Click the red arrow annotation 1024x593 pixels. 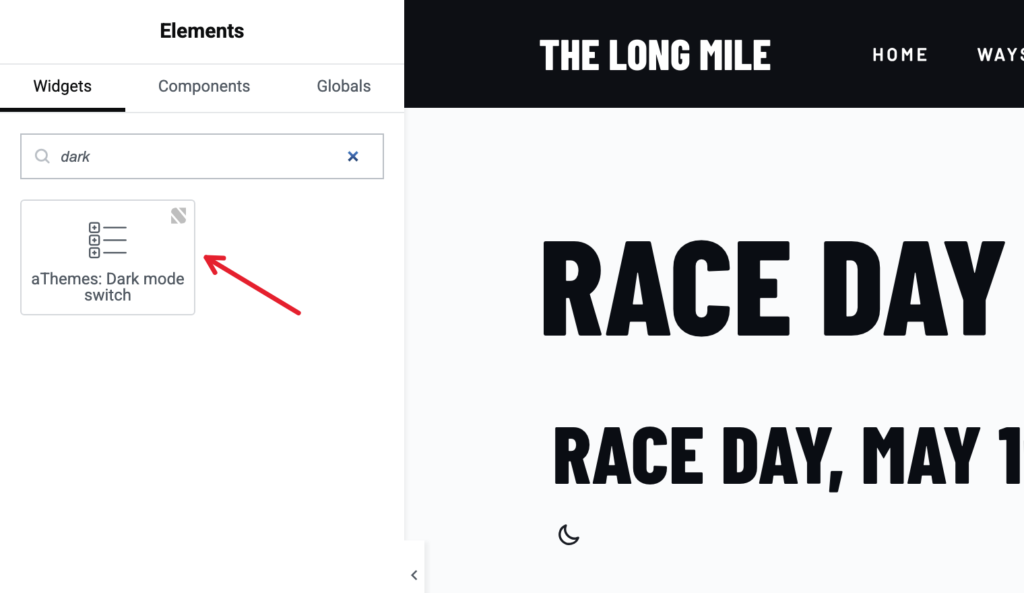[252, 285]
